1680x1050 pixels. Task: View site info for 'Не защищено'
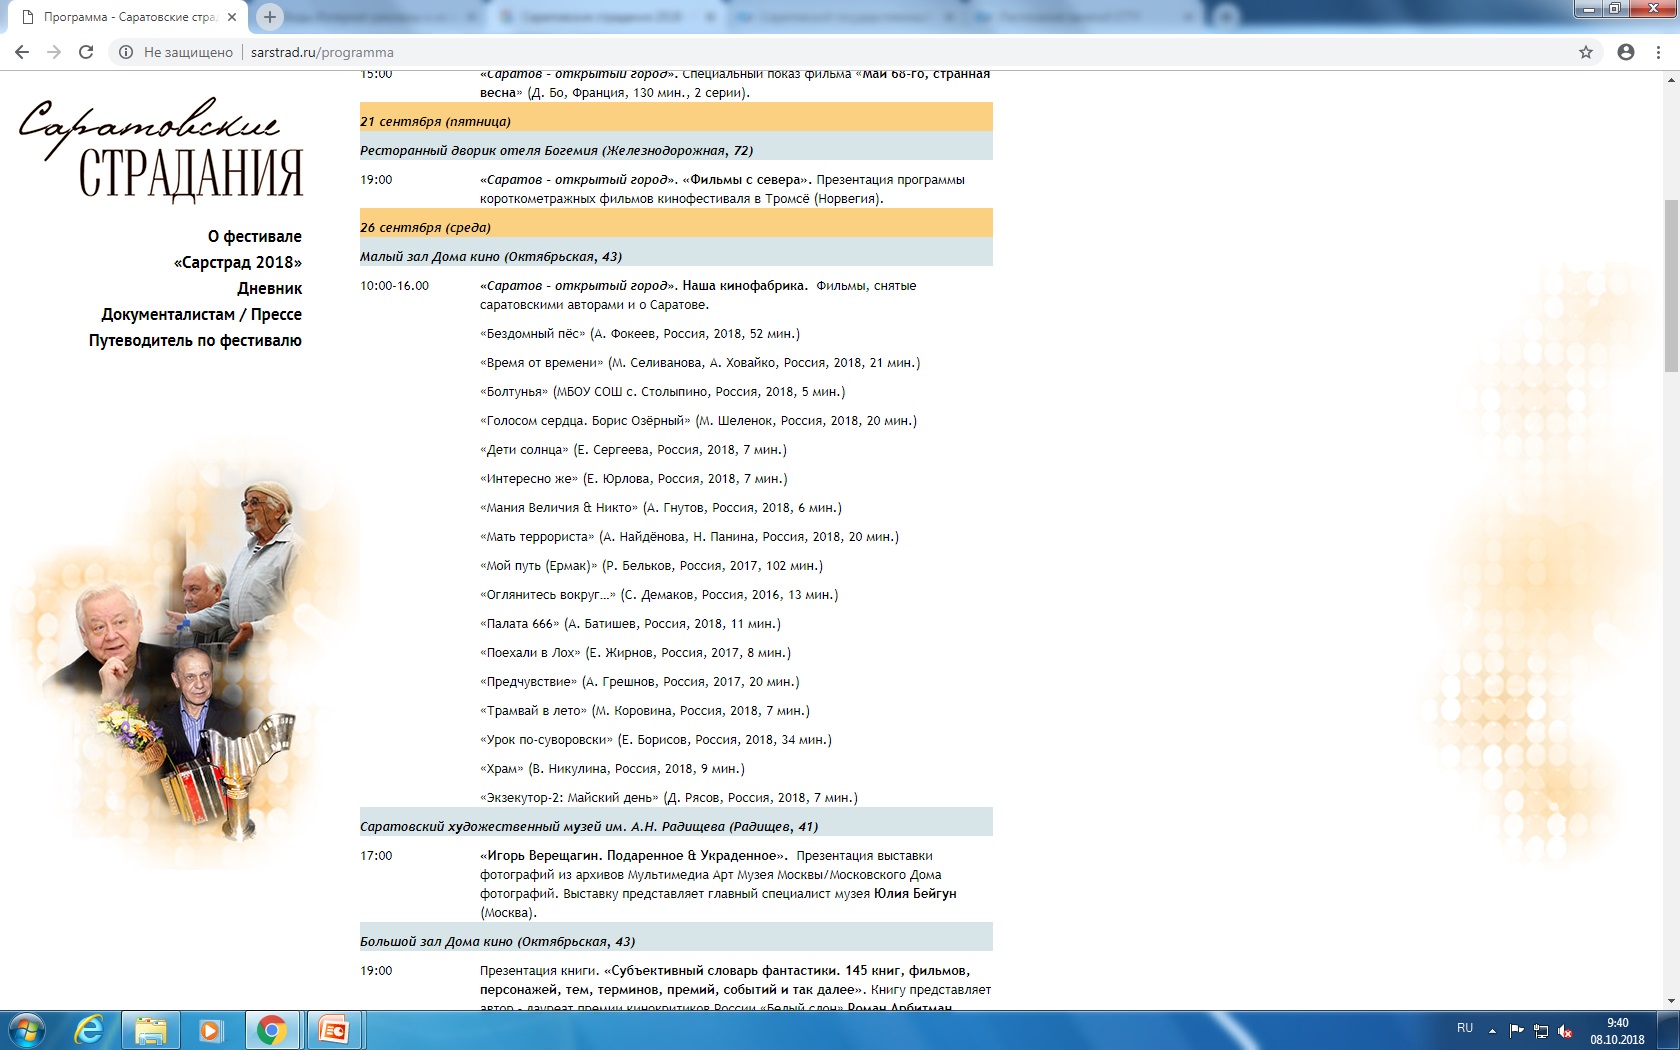point(175,52)
